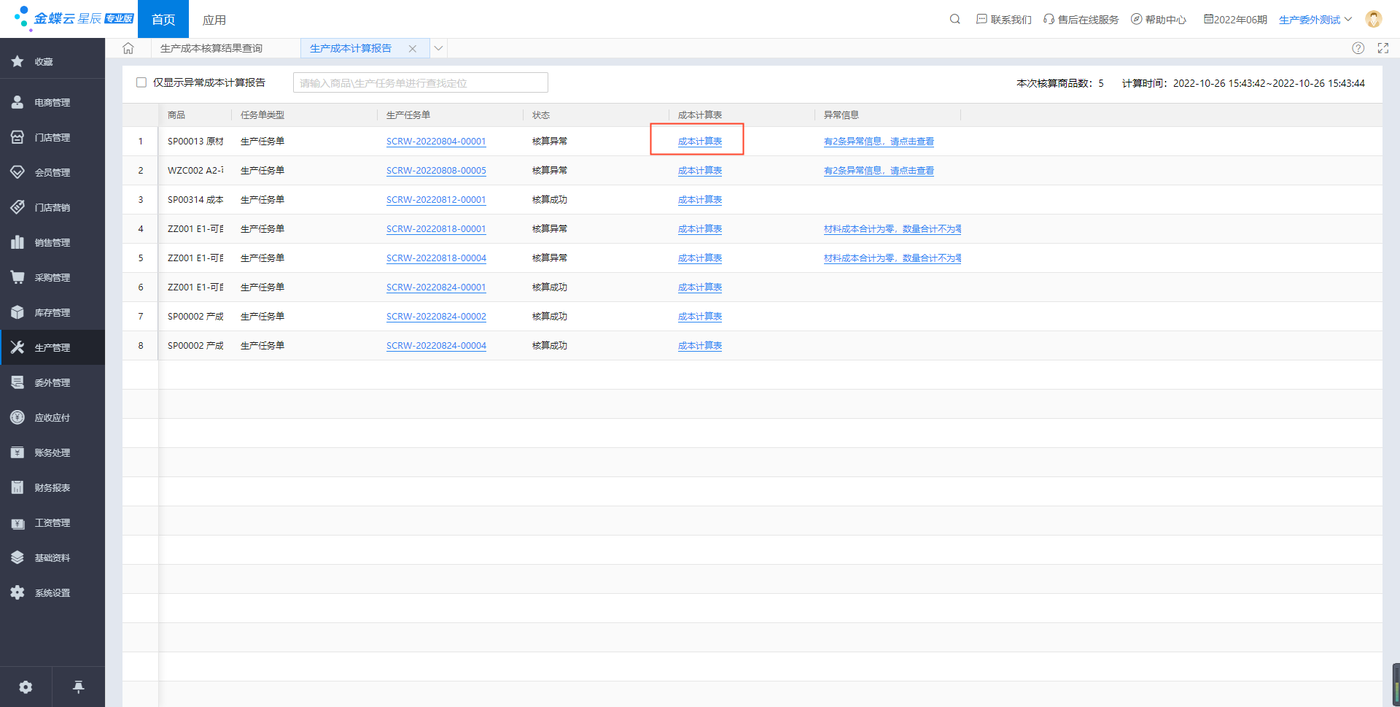
Task: Open 基础资料 in the sidebar
Action: coord(52,557)
